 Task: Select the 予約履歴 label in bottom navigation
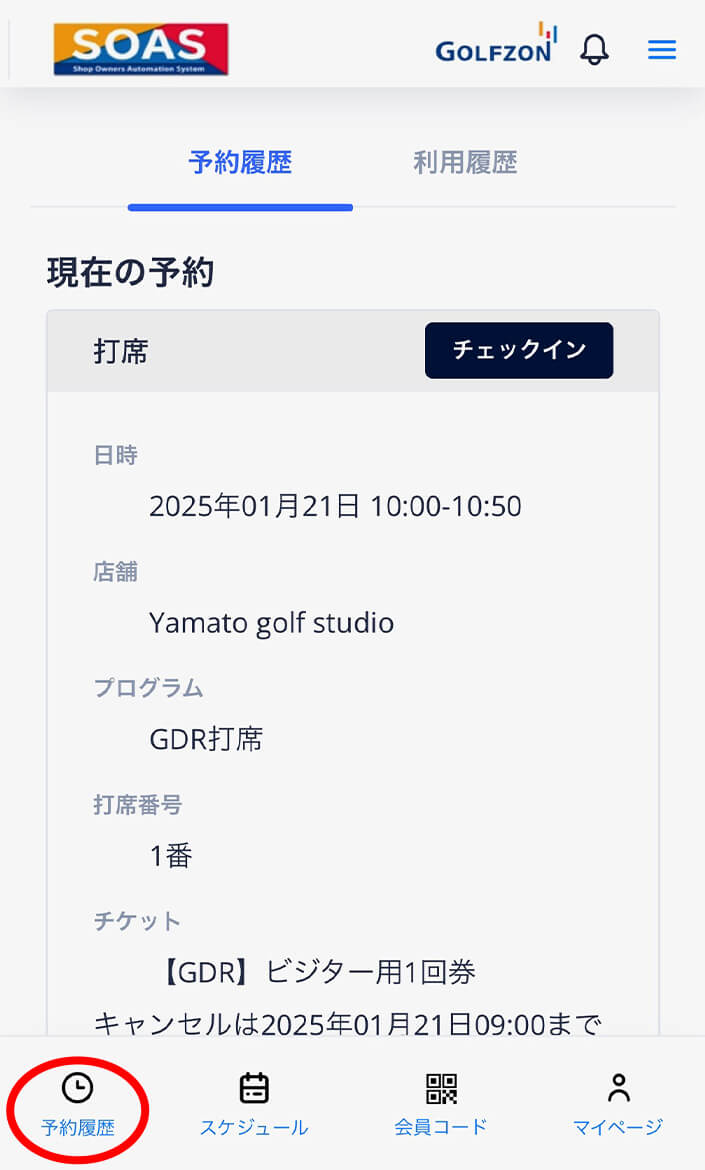(x=78, y=1127)
